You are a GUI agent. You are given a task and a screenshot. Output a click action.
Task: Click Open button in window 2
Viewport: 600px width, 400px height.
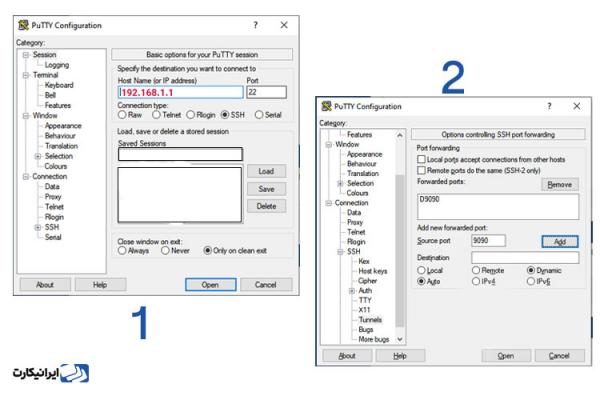pyautogui.click(x=506, y=356)
